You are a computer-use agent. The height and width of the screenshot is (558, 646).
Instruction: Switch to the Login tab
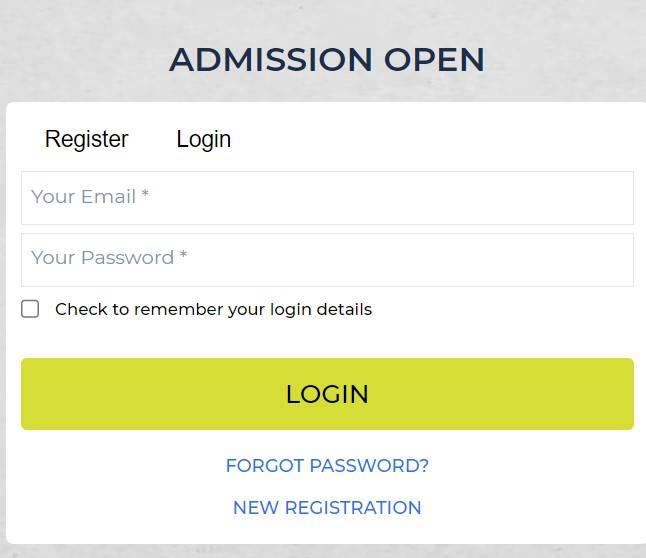(x=203, y=139)
